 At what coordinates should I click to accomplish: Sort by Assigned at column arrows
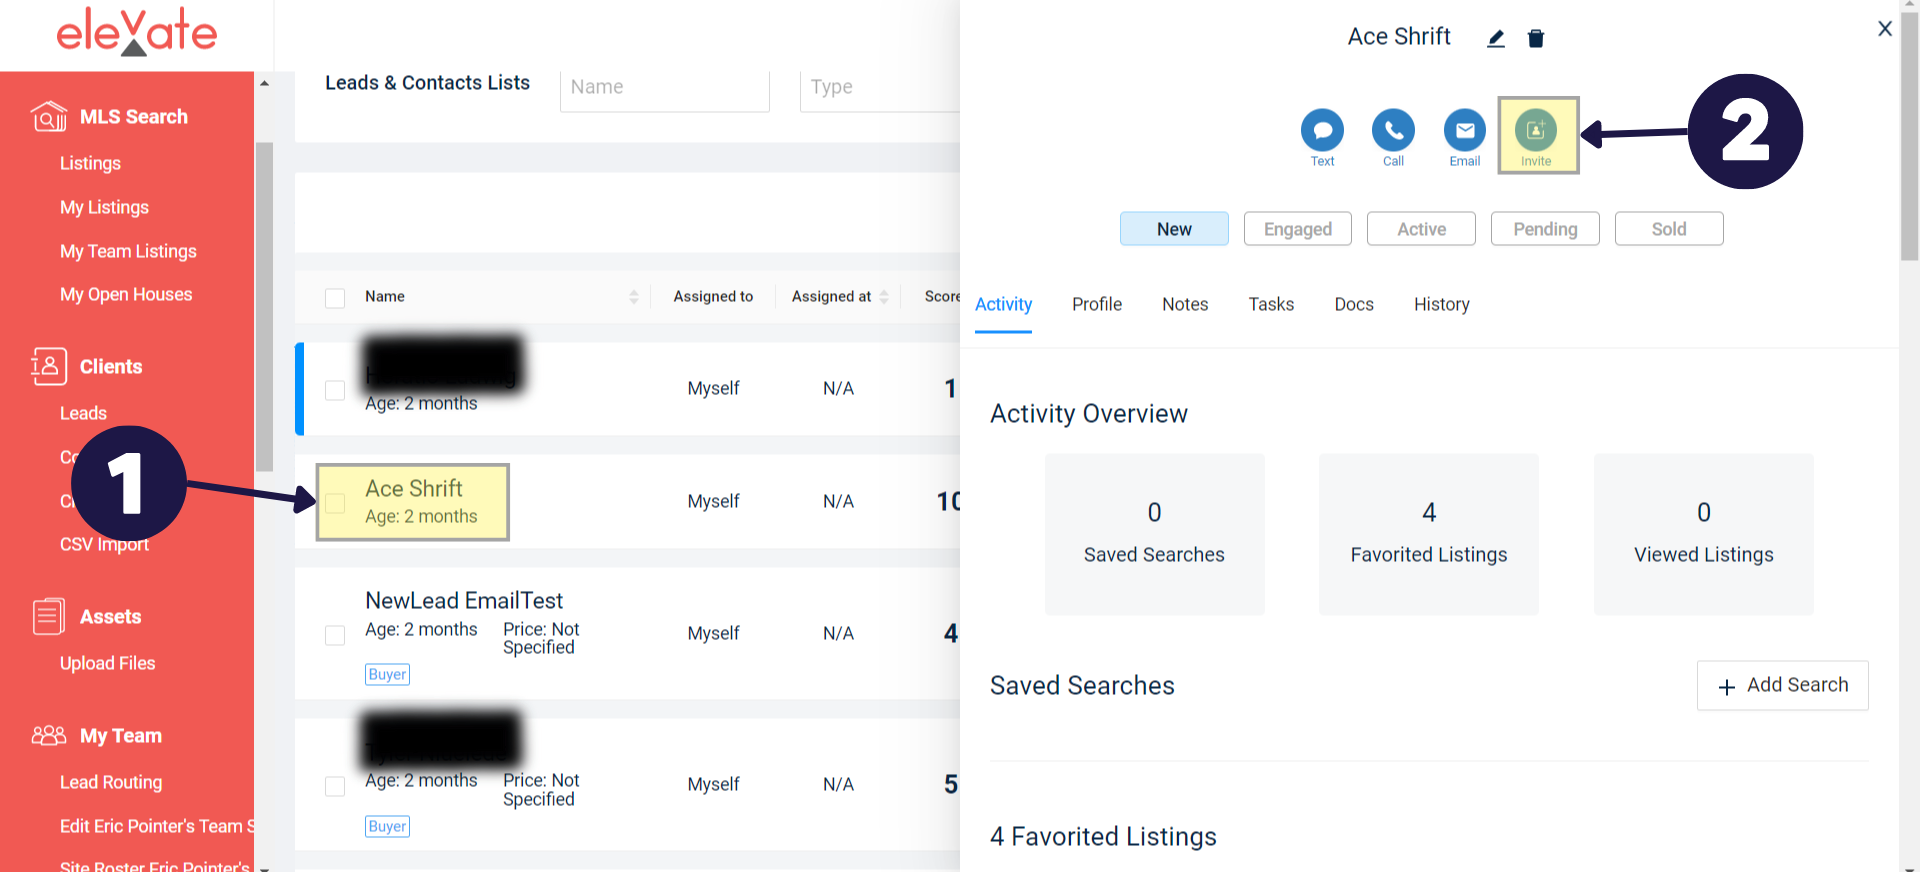[x=884, y=297]
